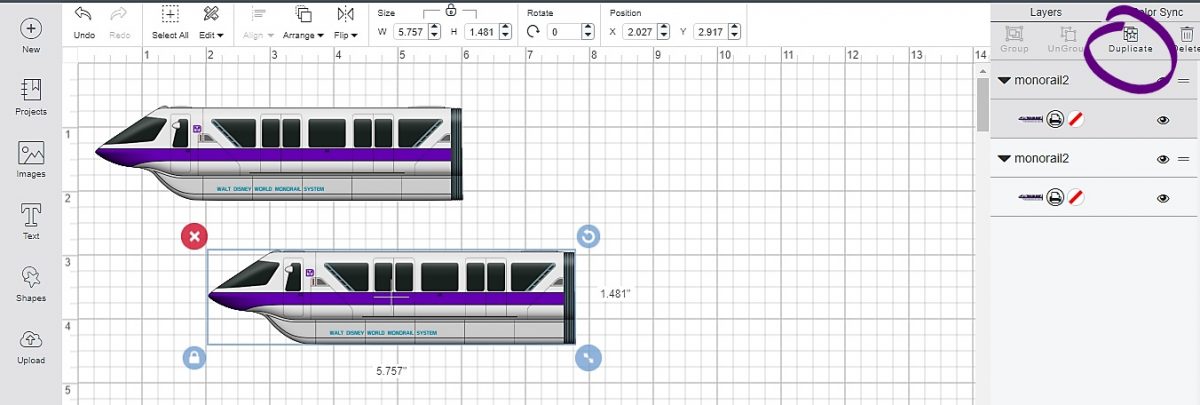Click the Upload cloud icon

click(31, 339)
